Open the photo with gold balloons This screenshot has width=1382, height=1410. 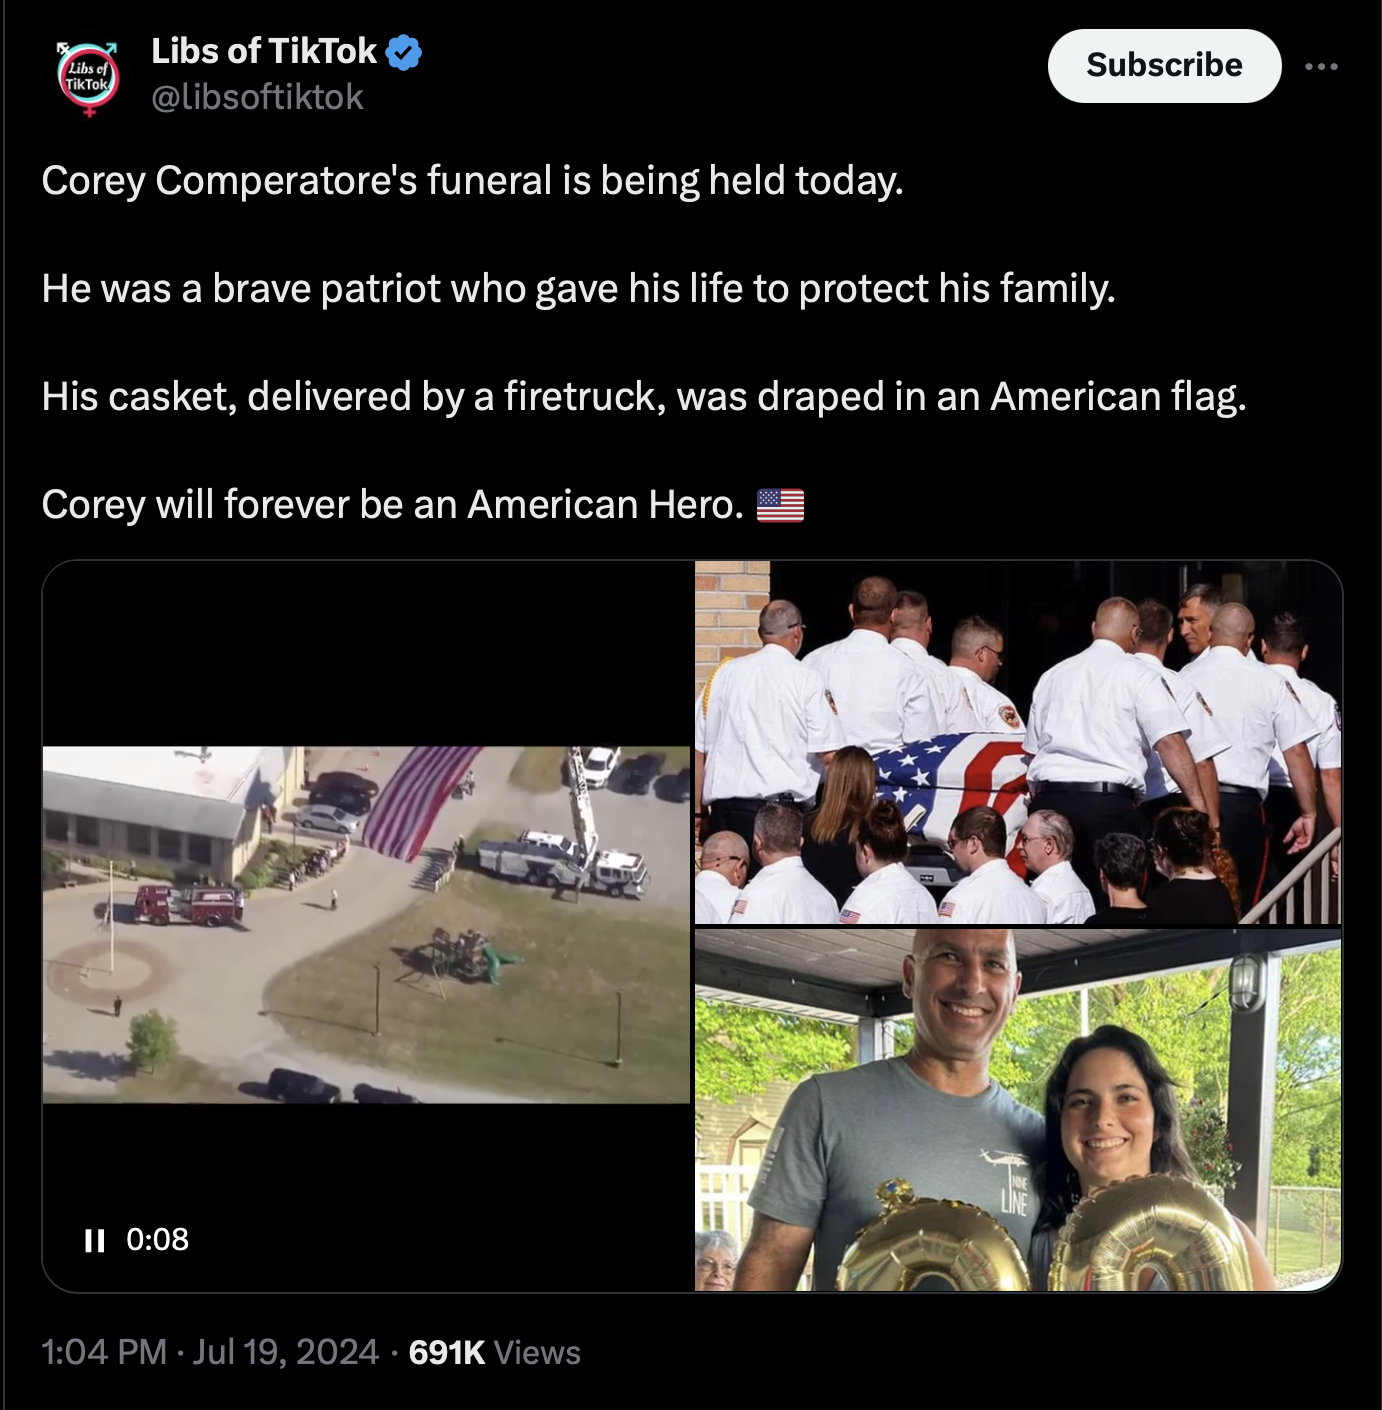click(x=1018, y=1110)
